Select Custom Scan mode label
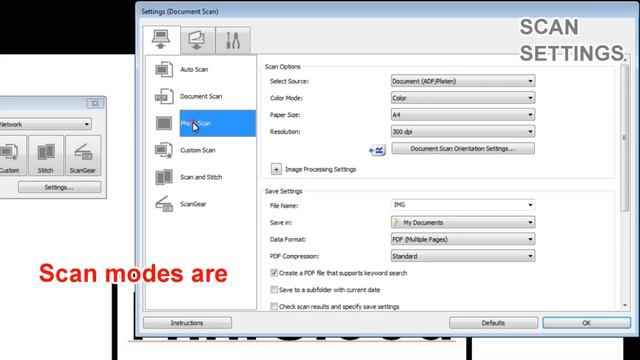640x360 pixels. pyautogui.click(x=198, y=150)
